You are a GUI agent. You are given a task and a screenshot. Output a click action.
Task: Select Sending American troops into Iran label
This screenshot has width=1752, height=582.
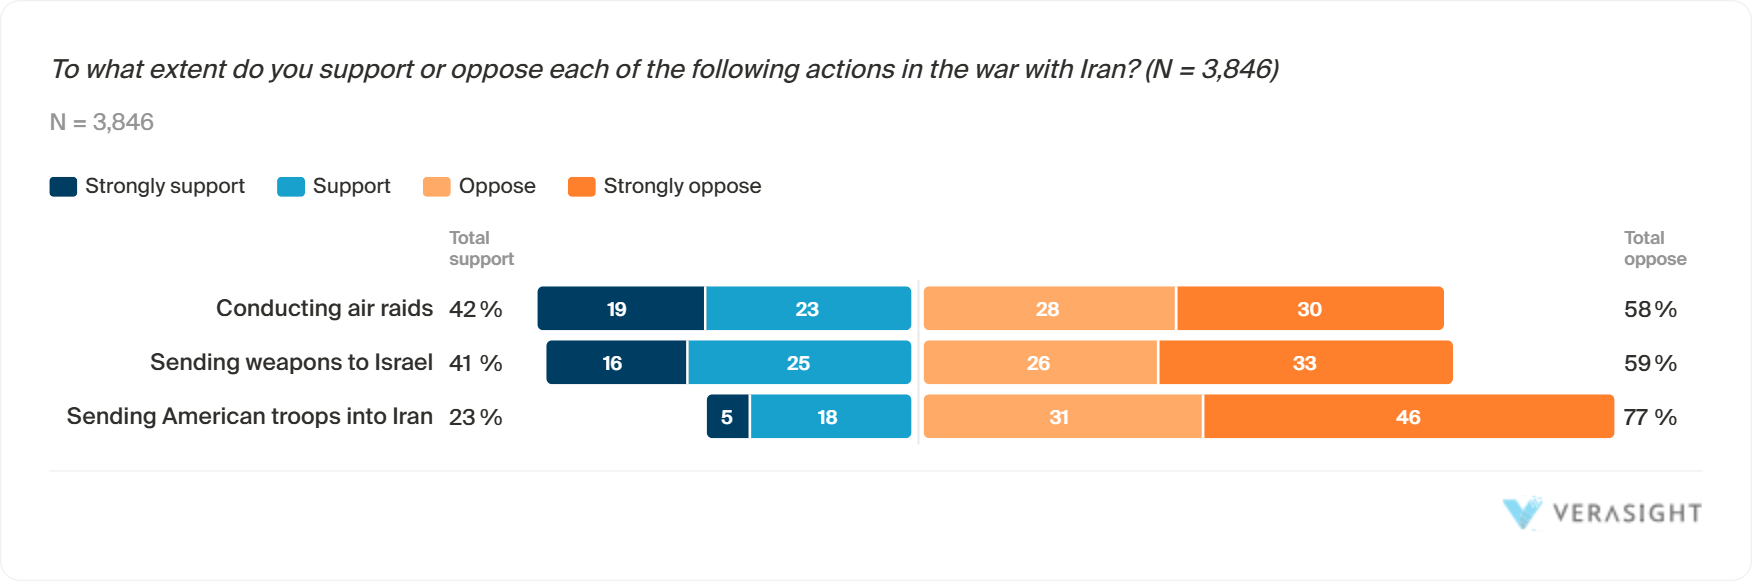pos(249,417)
